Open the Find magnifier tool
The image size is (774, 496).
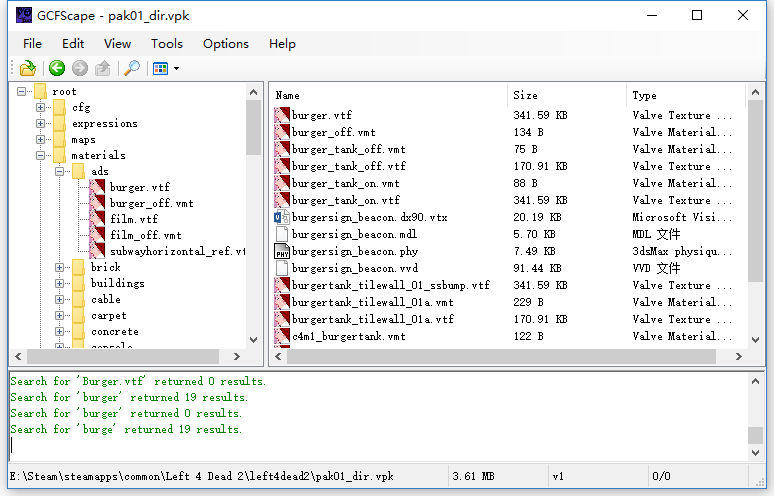pos(132,68)
